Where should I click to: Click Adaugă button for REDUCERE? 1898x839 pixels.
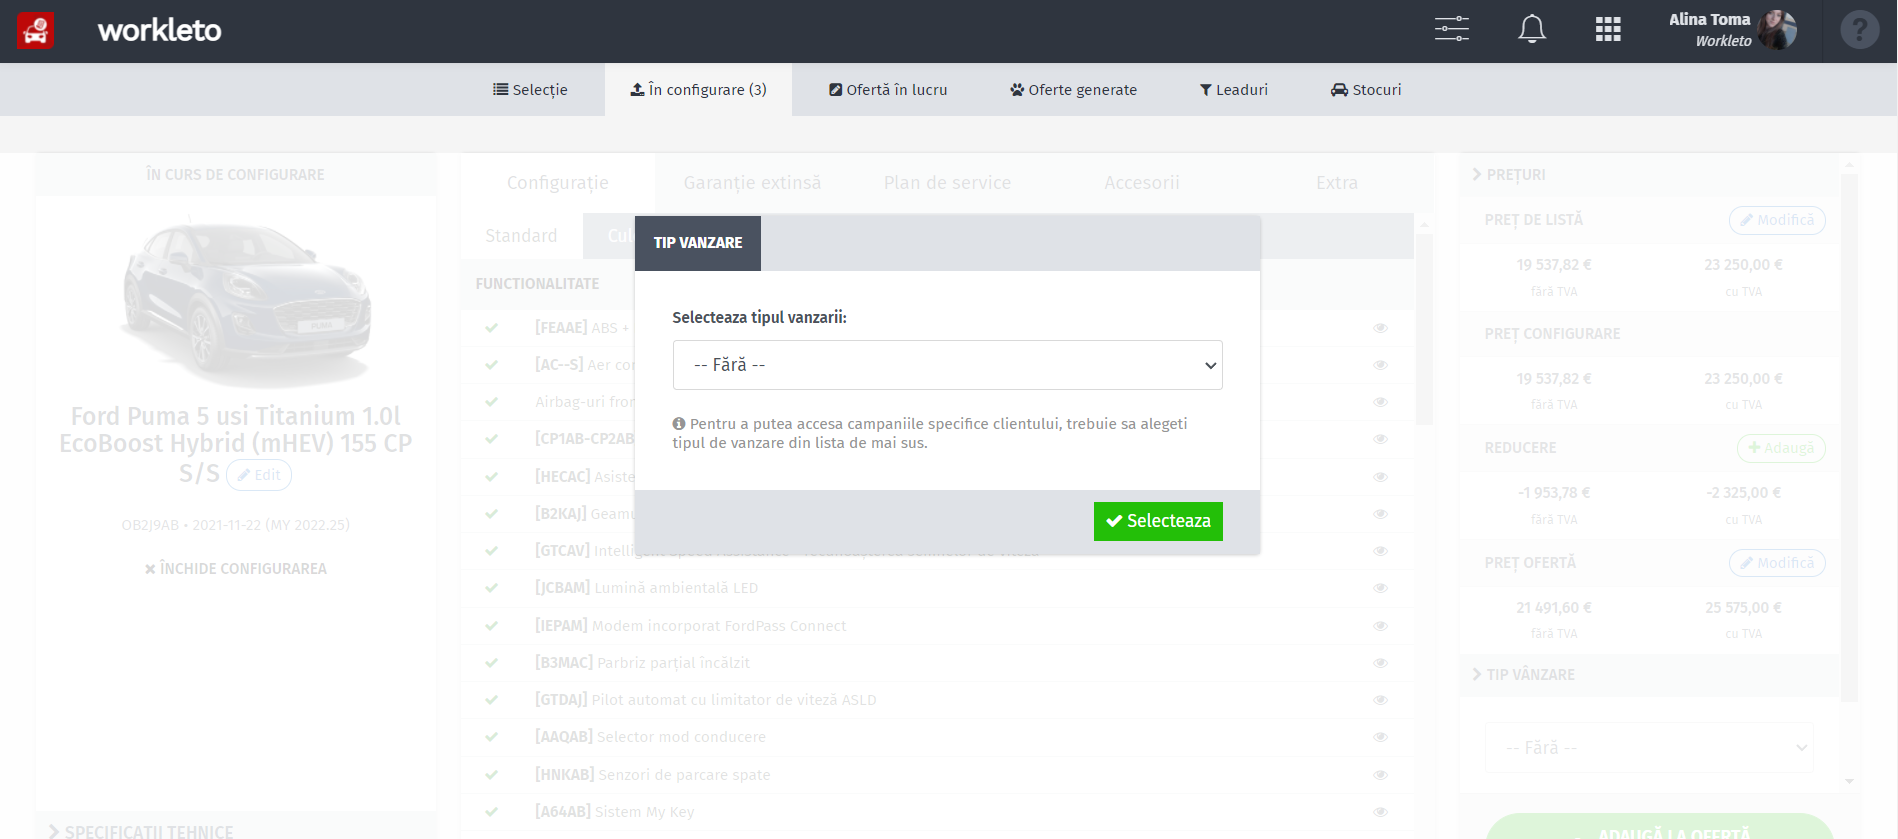[1781, 448]
